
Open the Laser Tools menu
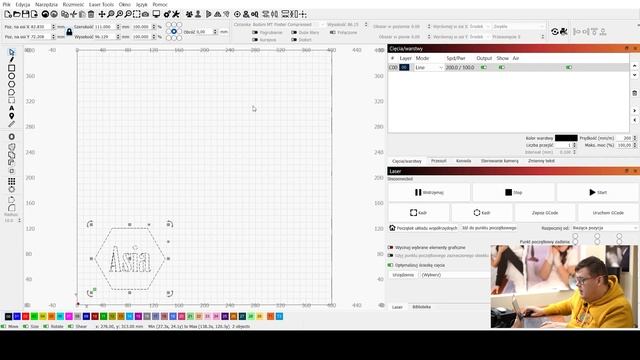click(101, 4)
